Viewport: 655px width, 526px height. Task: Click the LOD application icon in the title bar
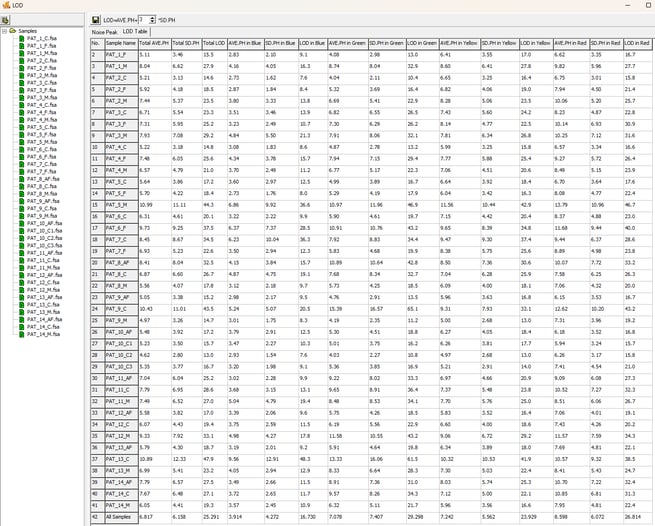[x=6, y=5]
